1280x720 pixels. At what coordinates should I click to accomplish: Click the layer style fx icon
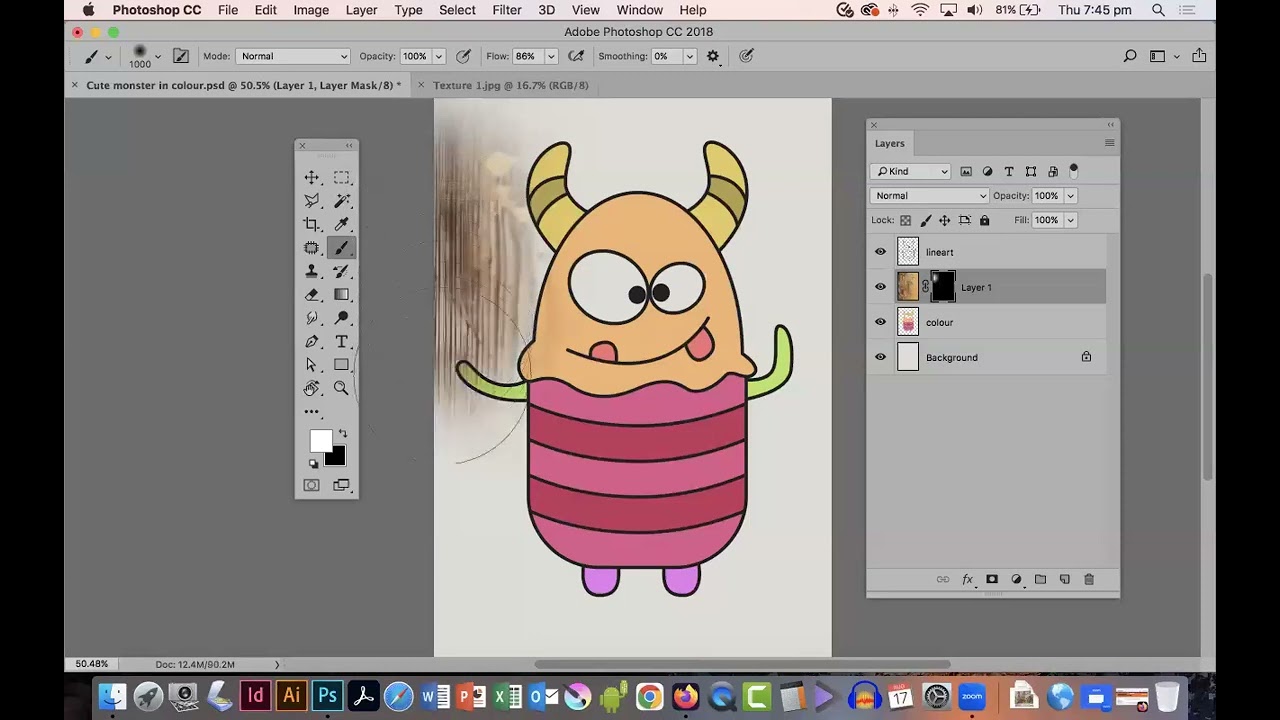pos(967,579)
